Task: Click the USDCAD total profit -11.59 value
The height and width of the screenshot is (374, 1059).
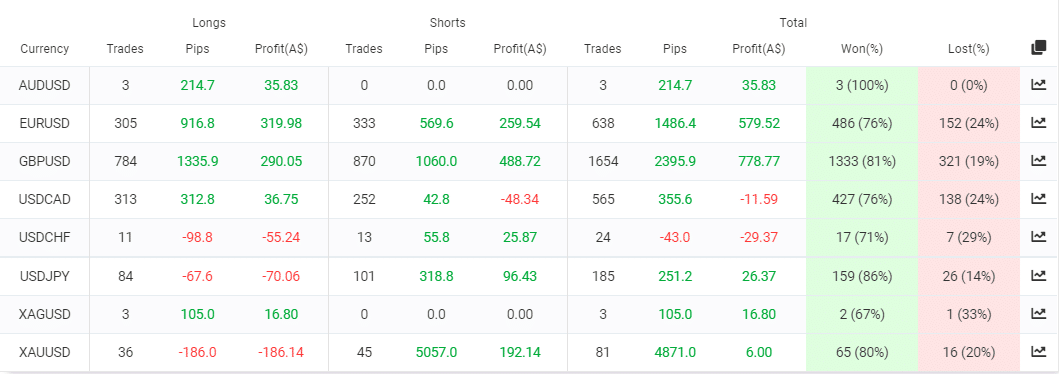Action: (x=758, y=199)
